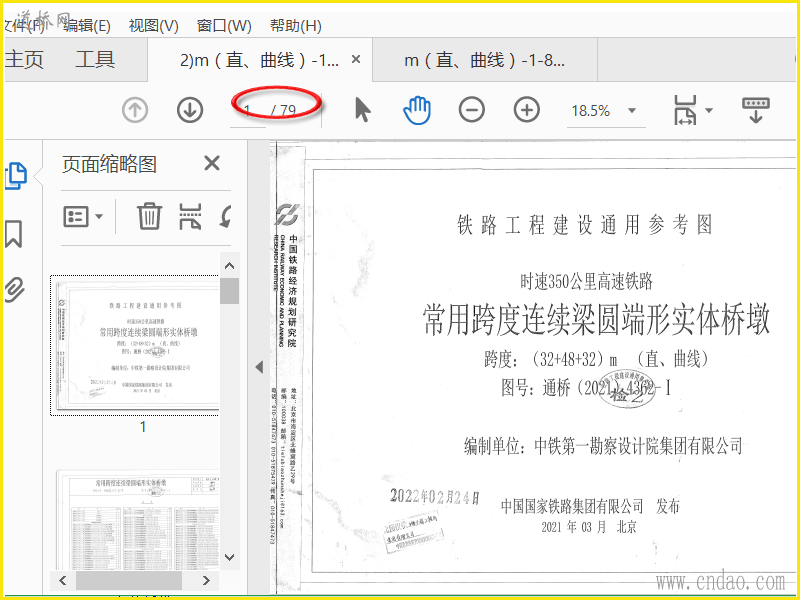Click the text '2021 年 03 月 北京'

point(589,527)
